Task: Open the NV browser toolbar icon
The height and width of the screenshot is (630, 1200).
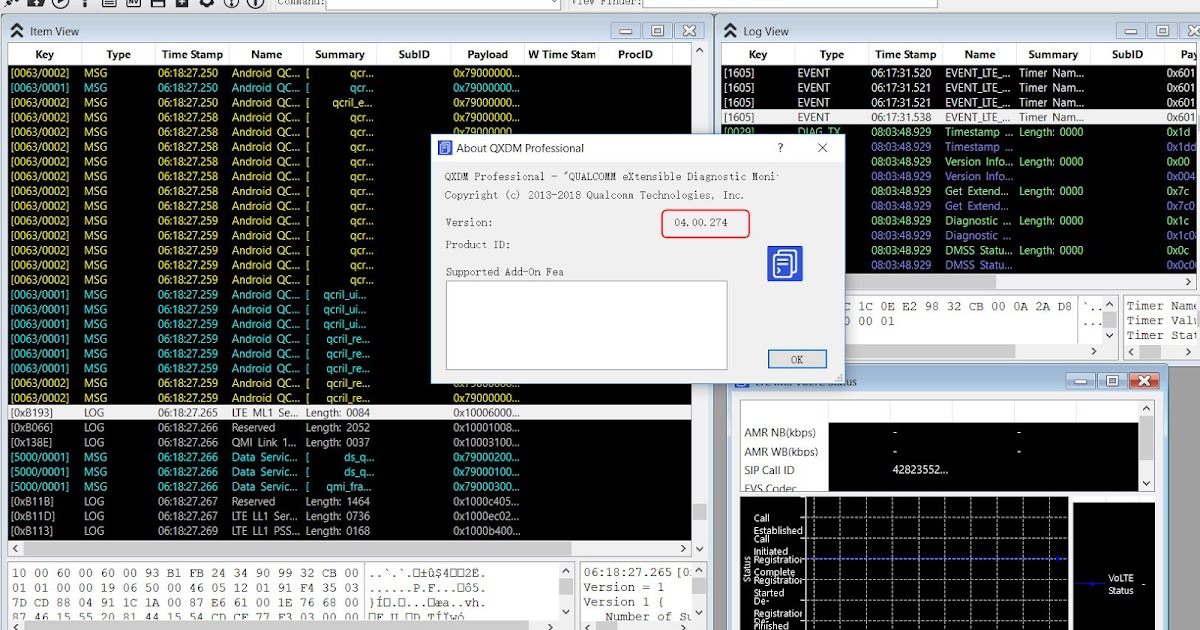Action: click(x=133, y=4)
